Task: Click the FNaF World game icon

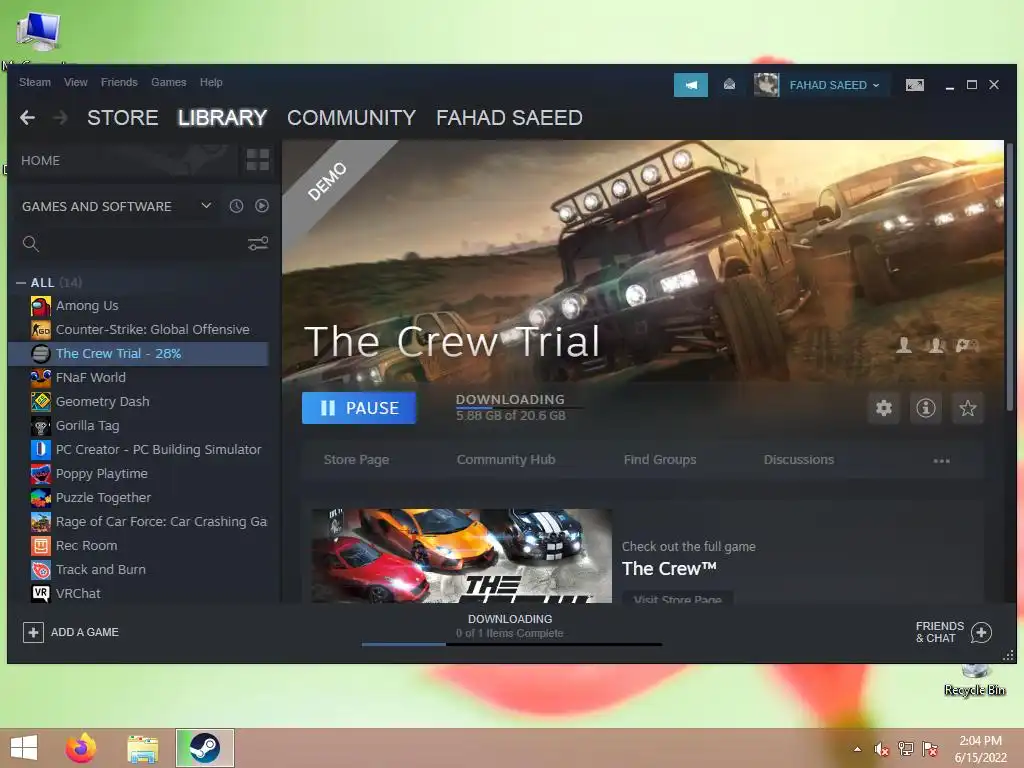Action: tap(40, 377)
